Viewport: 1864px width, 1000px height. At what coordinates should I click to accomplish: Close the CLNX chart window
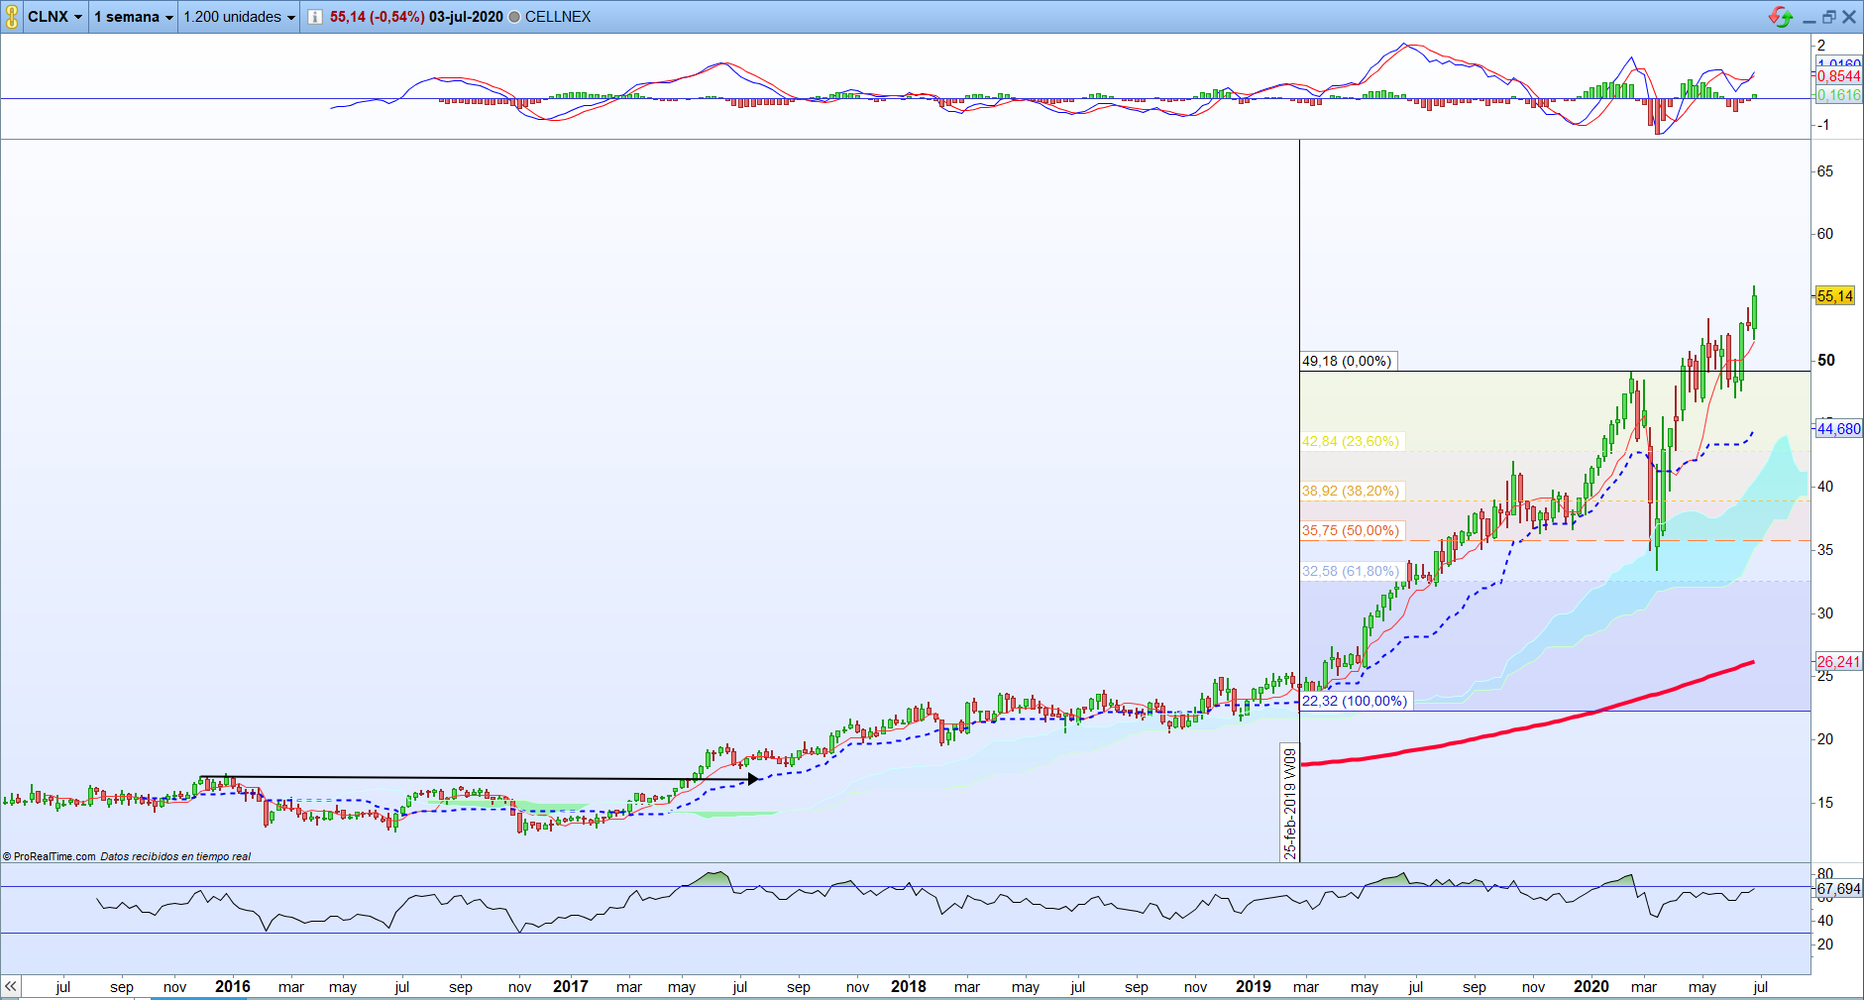coord(1849,17)
